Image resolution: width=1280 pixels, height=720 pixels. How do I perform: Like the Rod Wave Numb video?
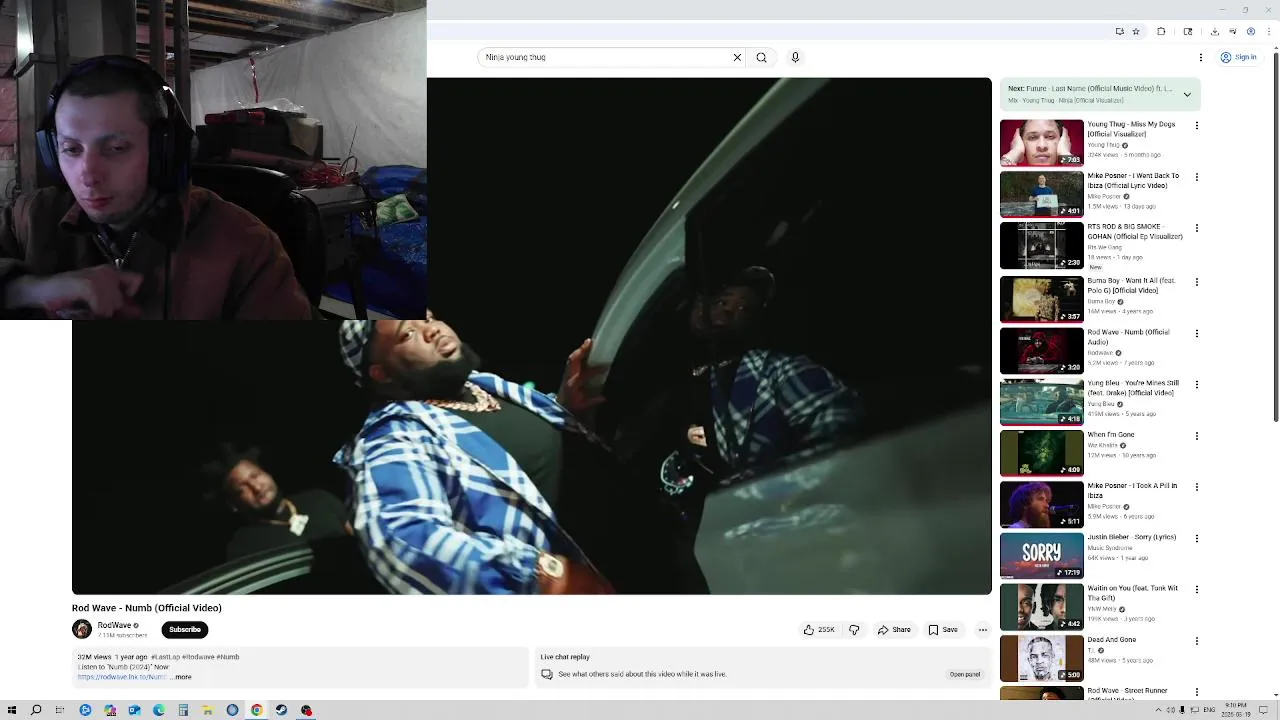[x=819, y=630]
